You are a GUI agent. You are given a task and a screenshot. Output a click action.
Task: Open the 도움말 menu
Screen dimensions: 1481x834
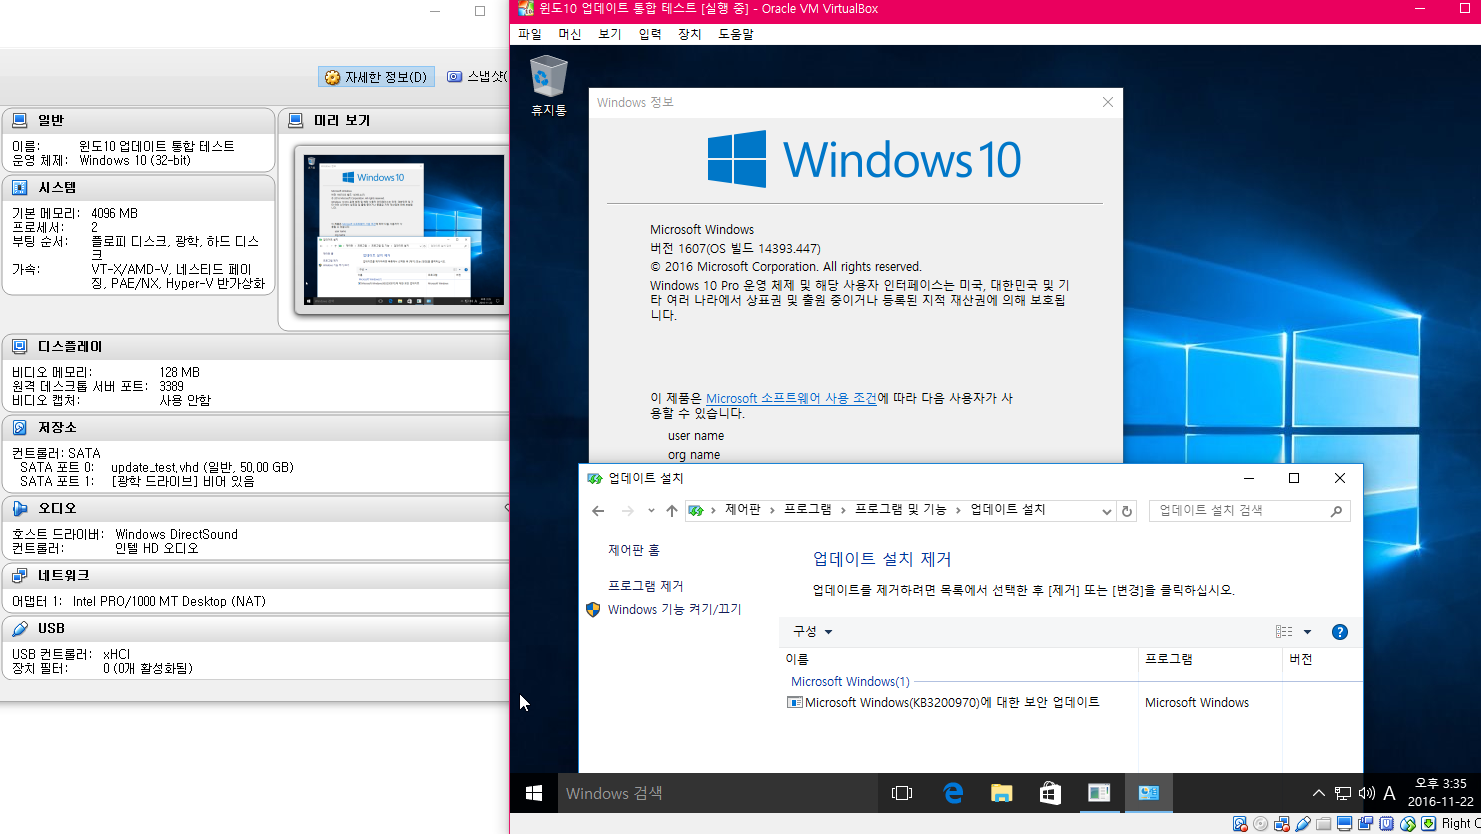tap(736, 34)
